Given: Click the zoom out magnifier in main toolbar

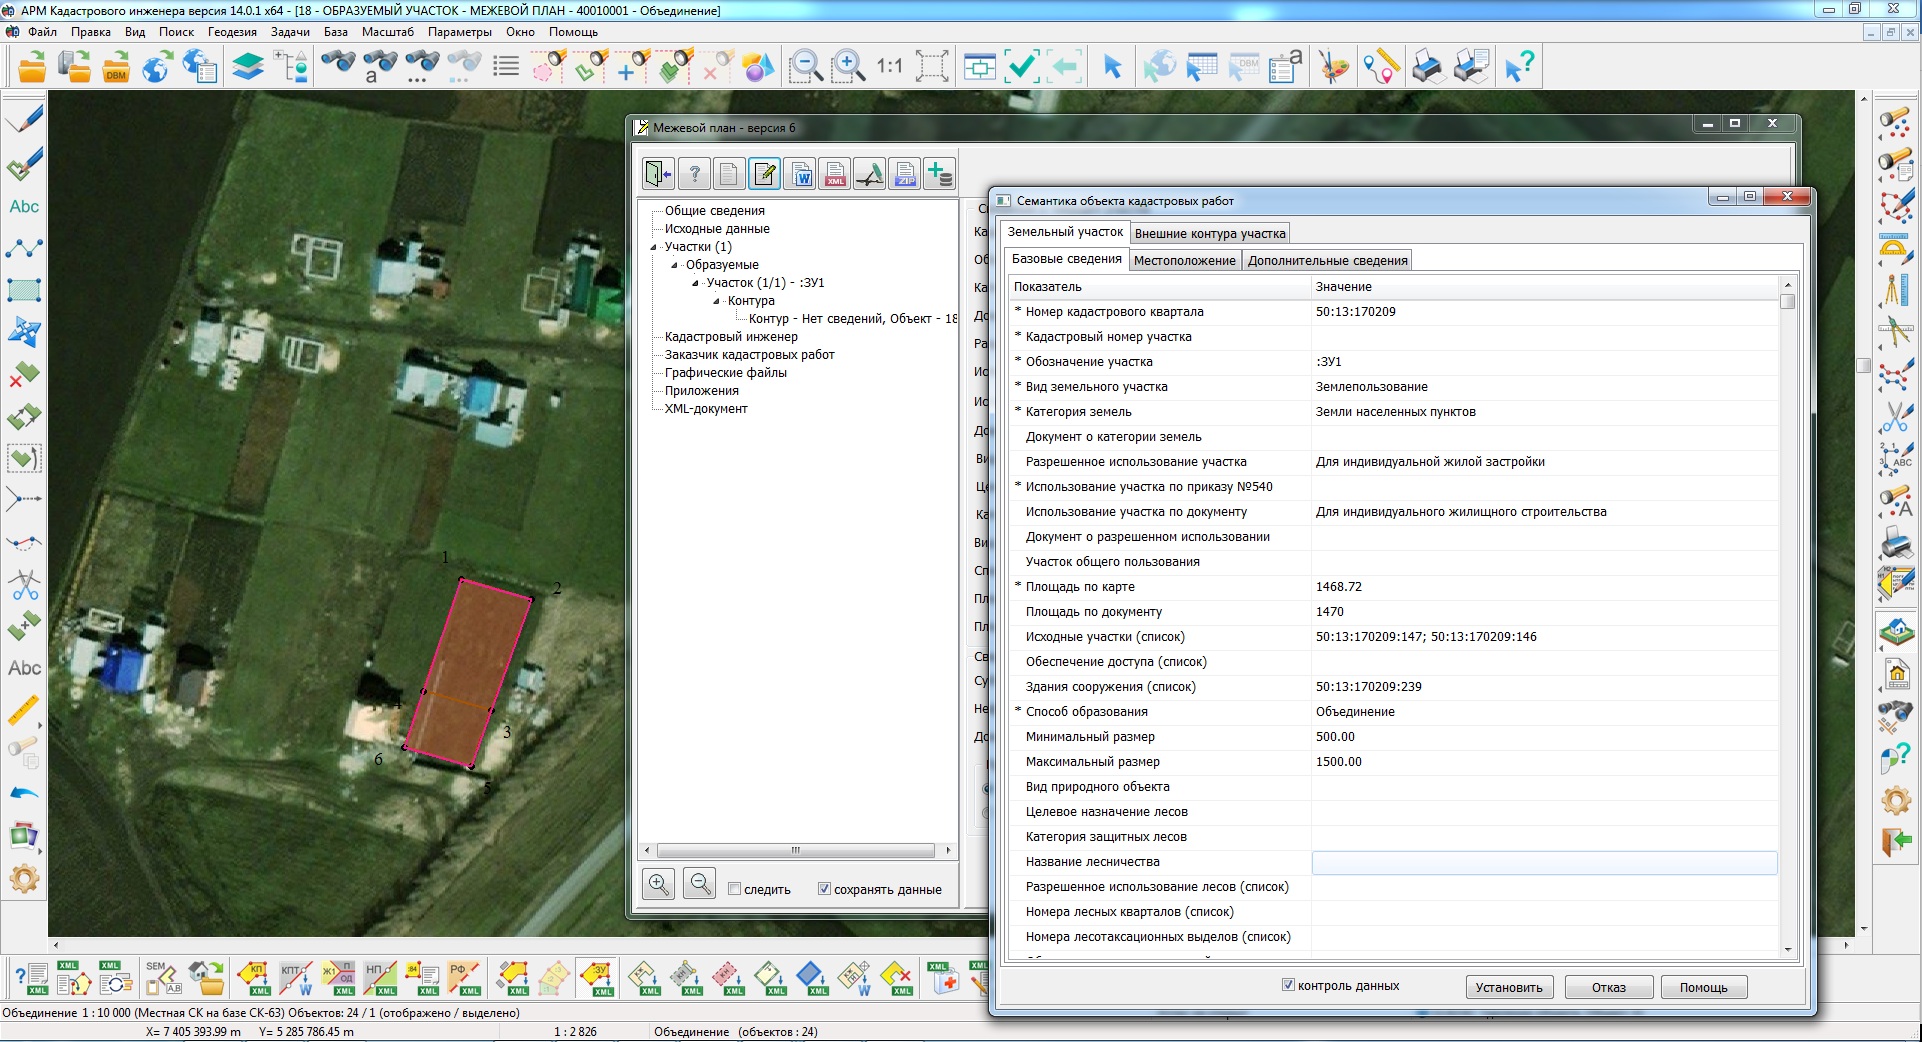Looking at the screenshot, I should point(805,67).
